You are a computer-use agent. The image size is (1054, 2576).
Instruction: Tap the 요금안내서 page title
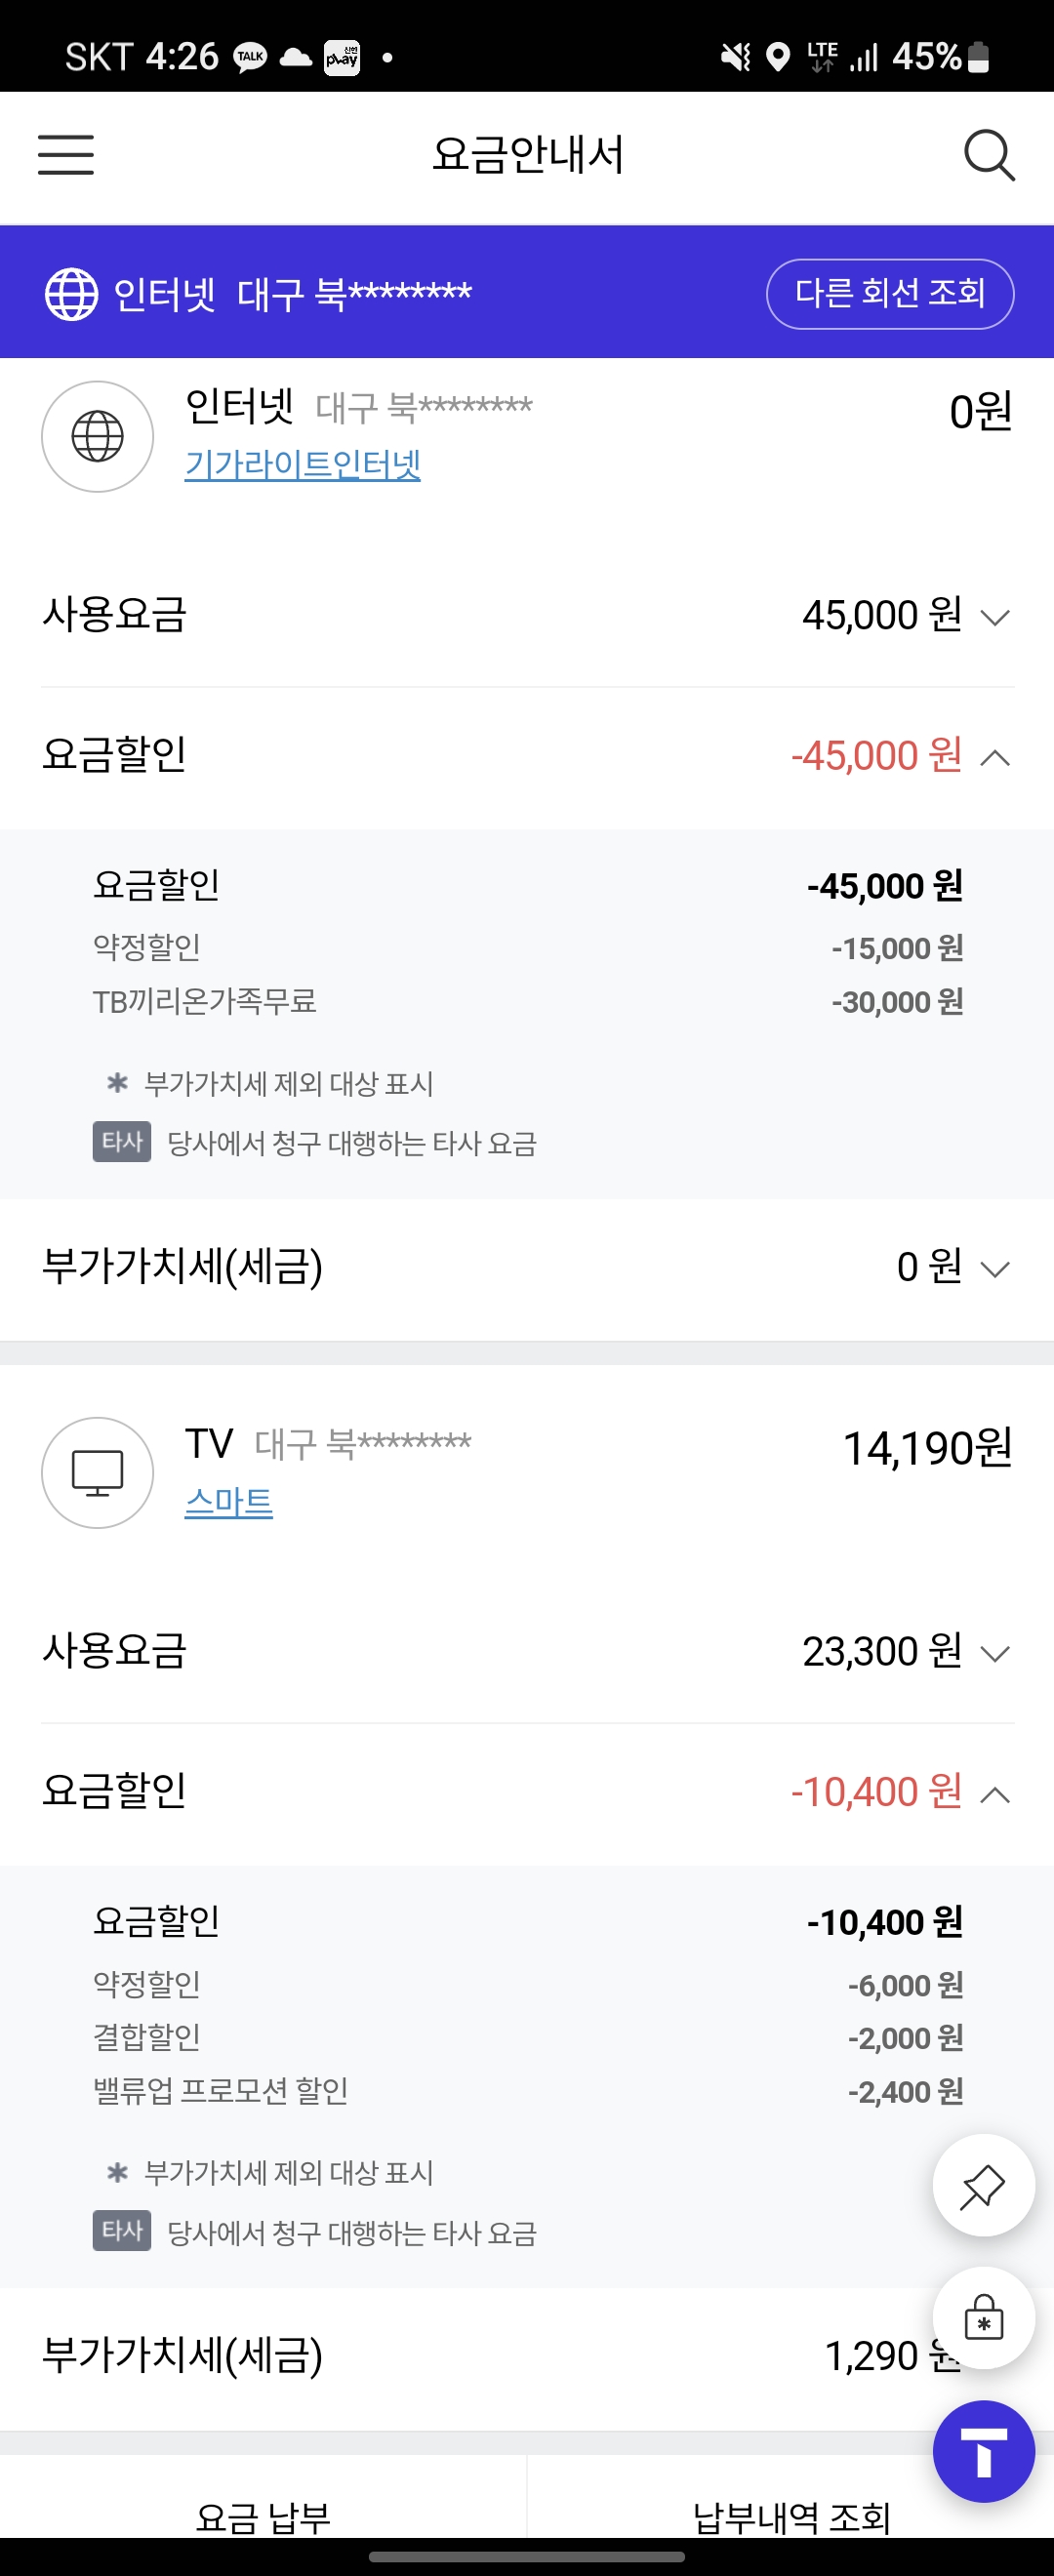point(527,155)
